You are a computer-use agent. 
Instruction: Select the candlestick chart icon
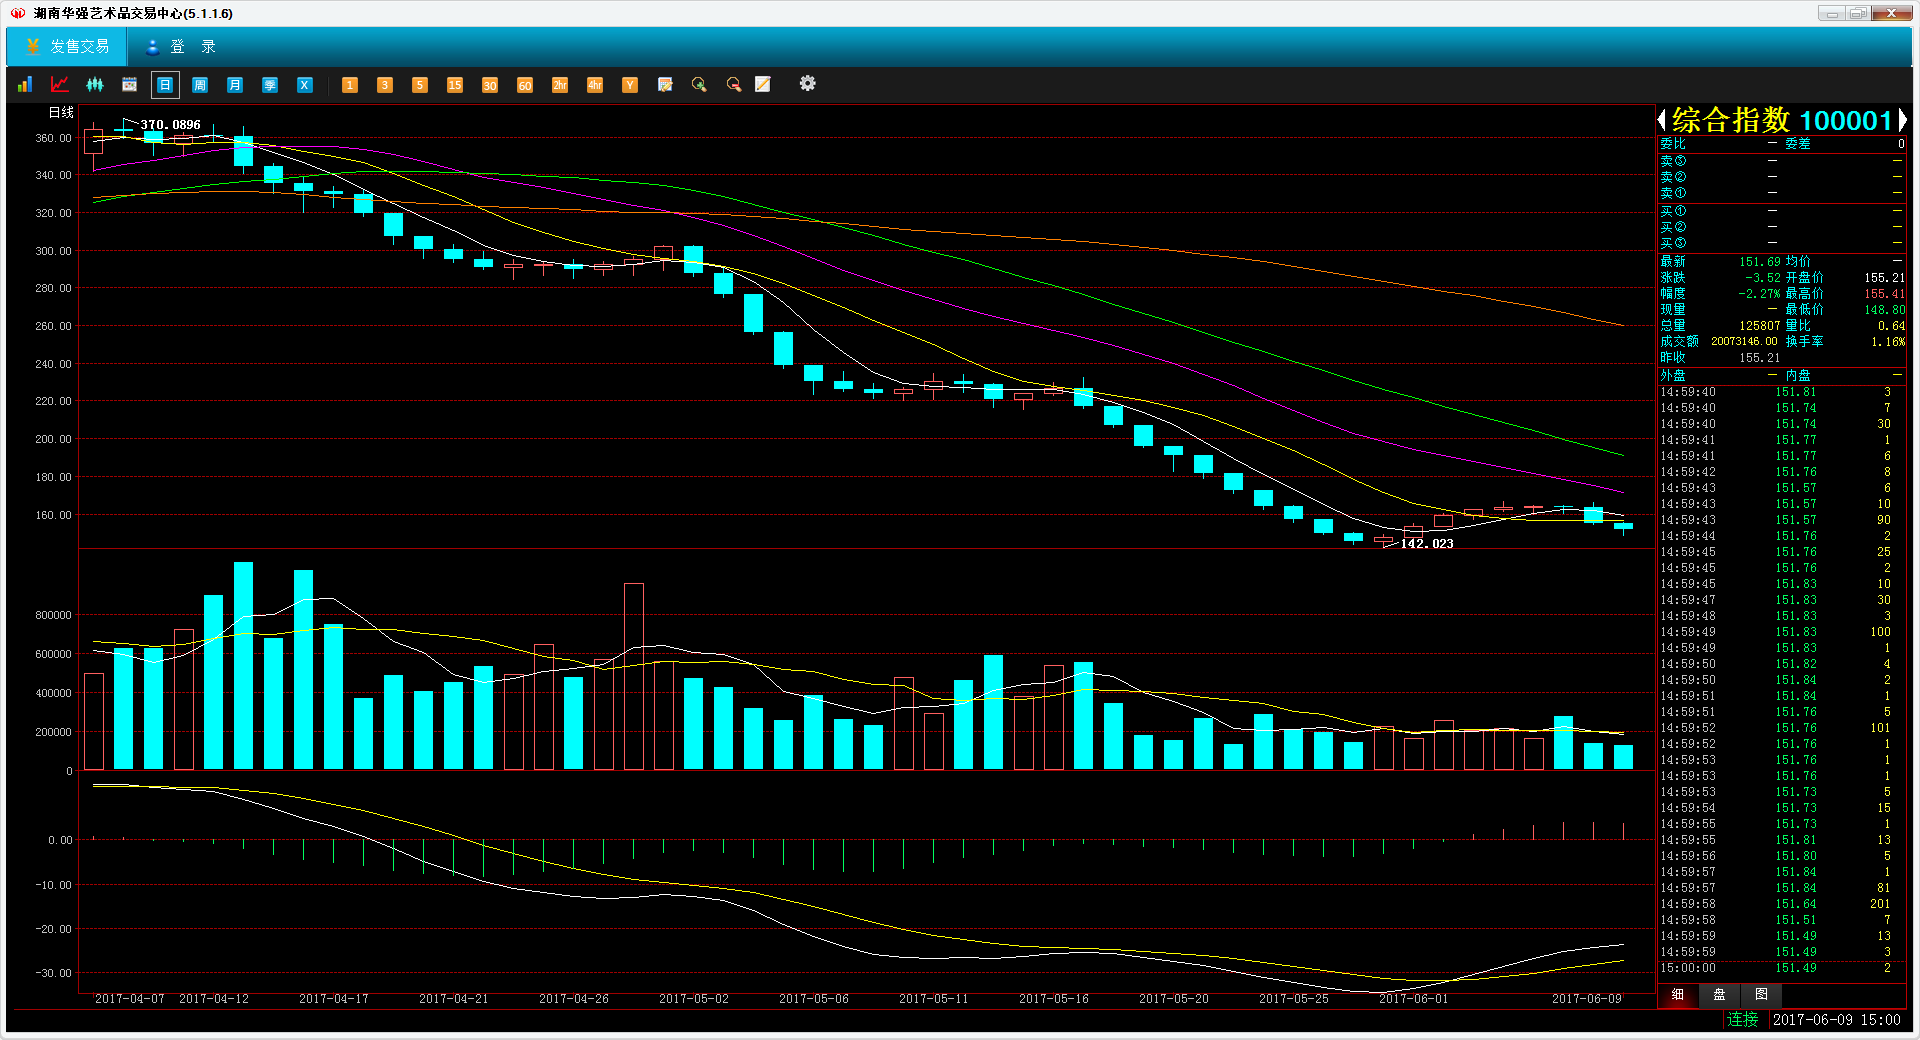(x=95, y=85)
